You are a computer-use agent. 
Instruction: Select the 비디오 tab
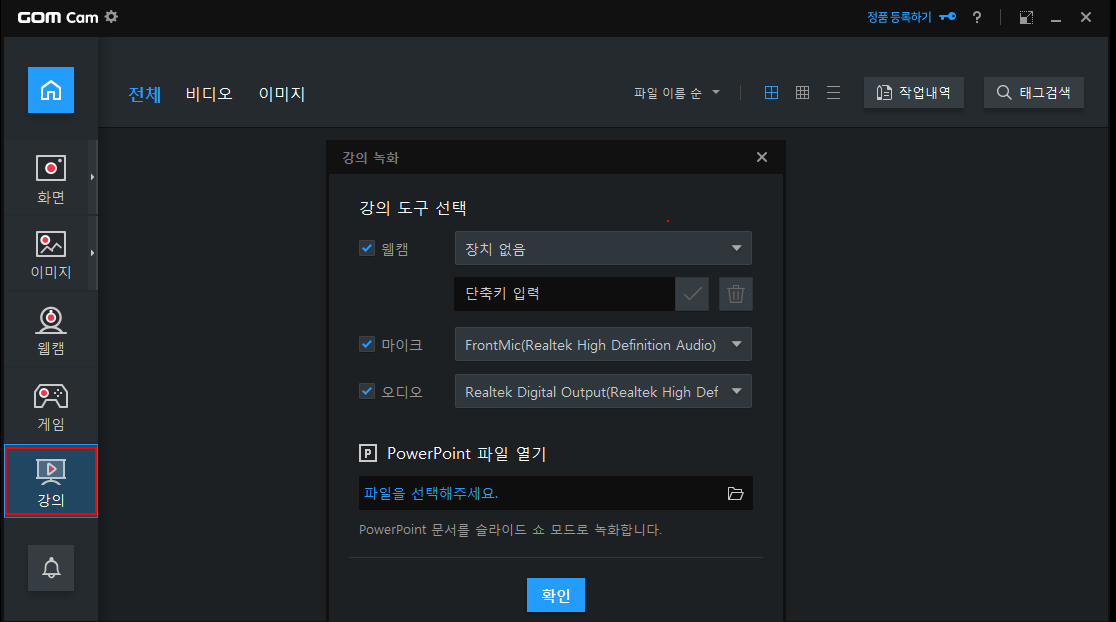pyautogui.click(x=209, y=94)
